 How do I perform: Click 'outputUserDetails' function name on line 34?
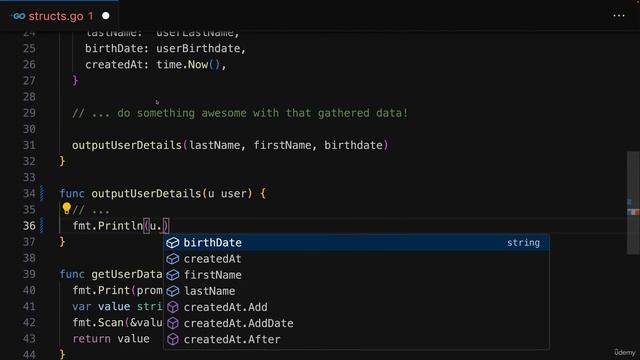(x=146, y=193)
